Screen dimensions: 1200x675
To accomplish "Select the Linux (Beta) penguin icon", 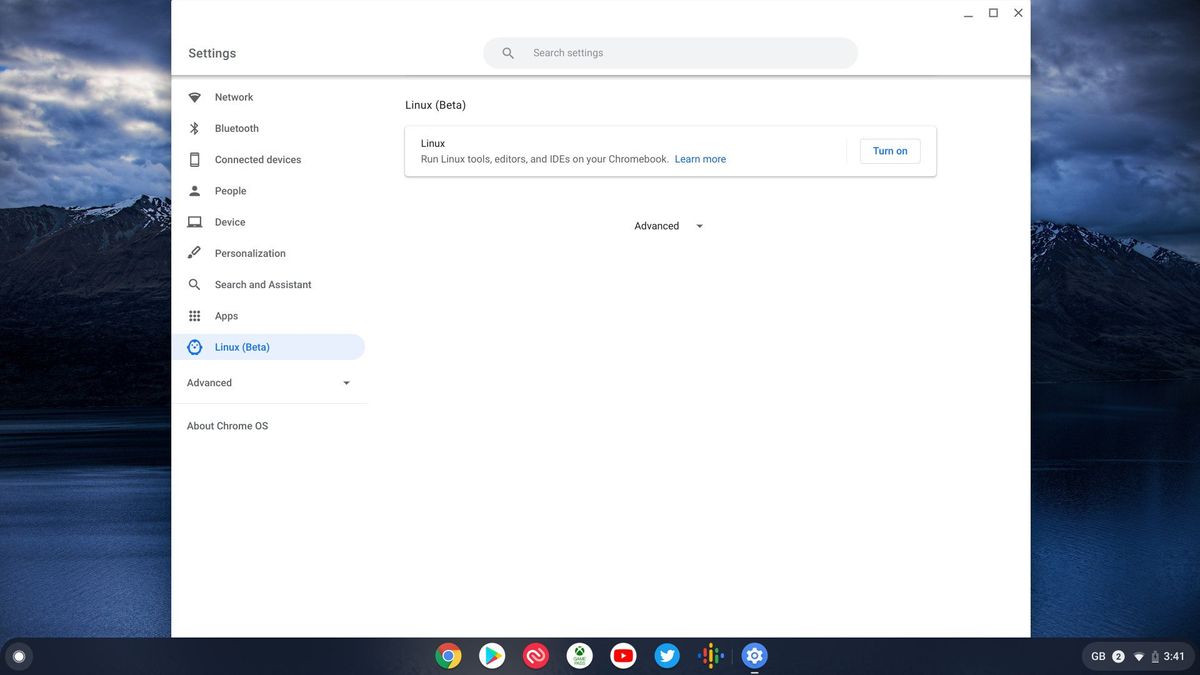I will [194, 346].
